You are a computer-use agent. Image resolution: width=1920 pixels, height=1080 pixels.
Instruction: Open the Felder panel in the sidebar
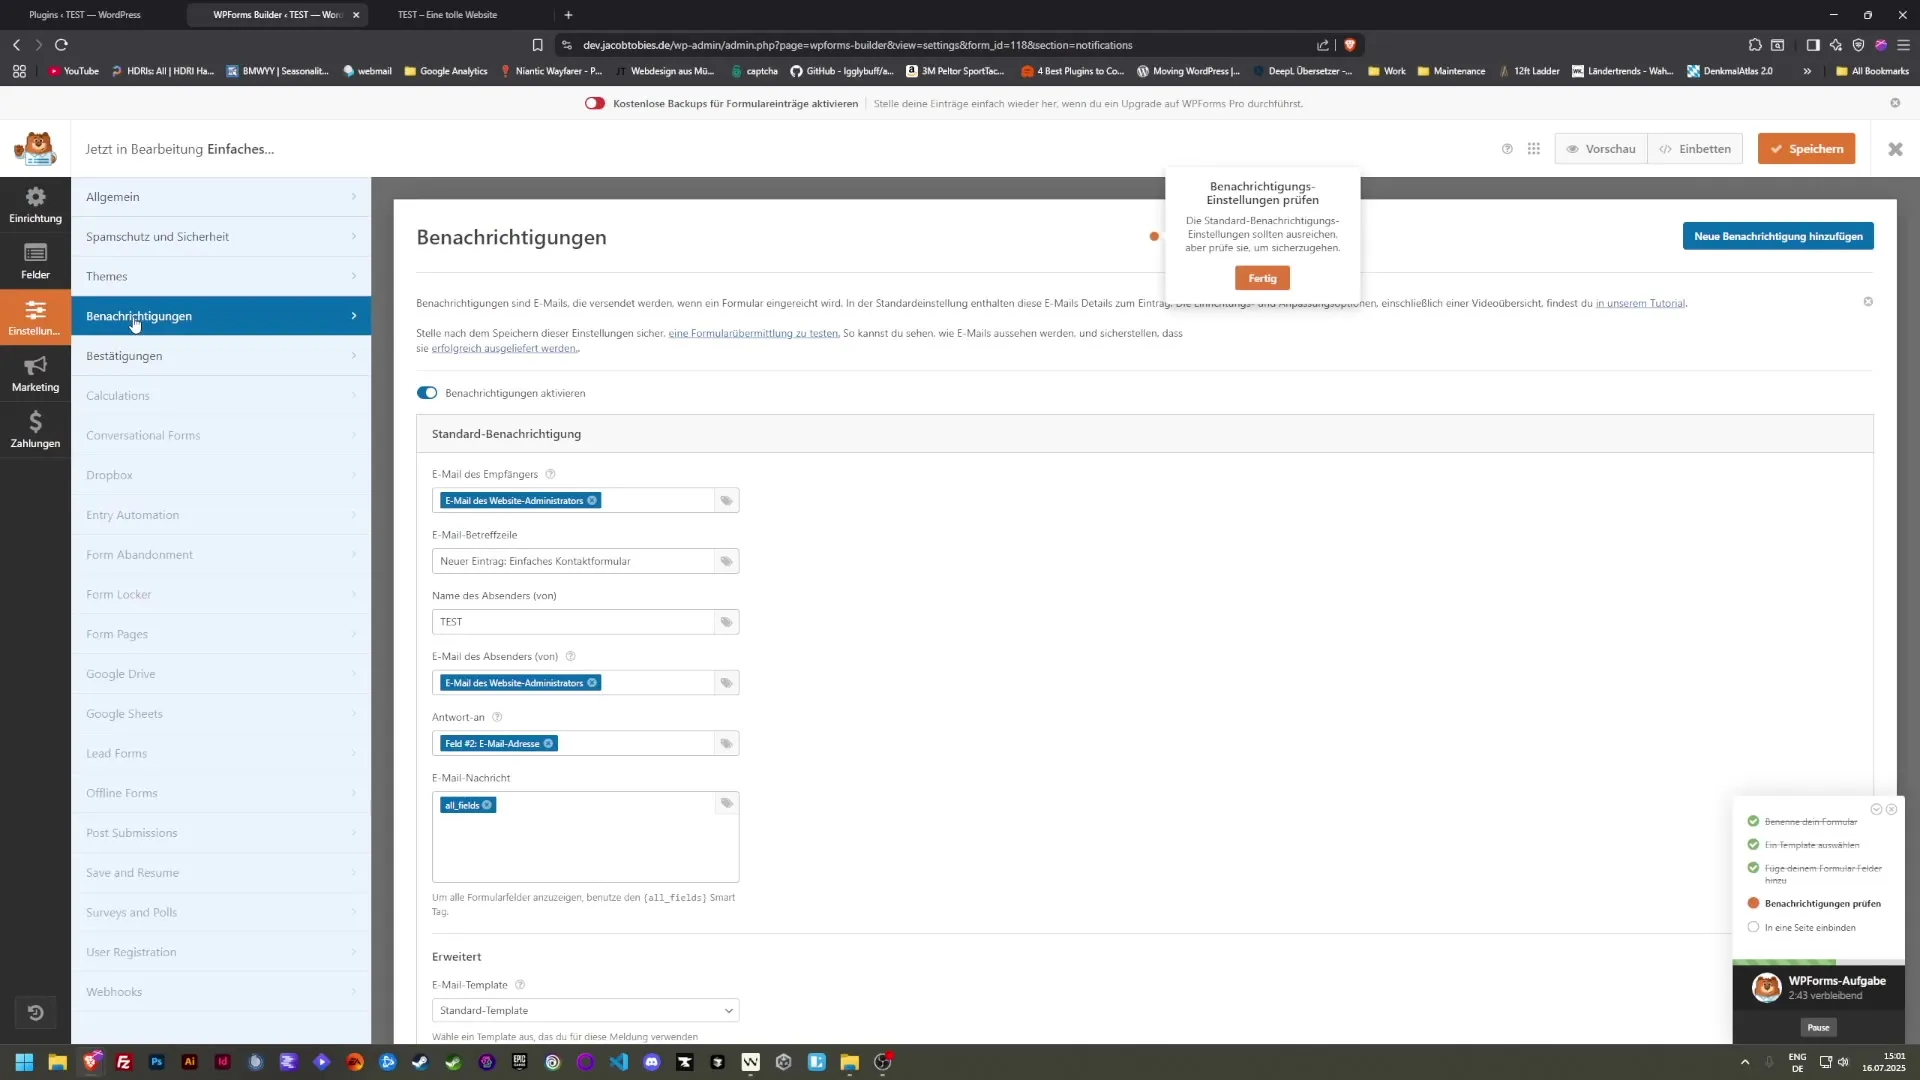tap(35, 261)
